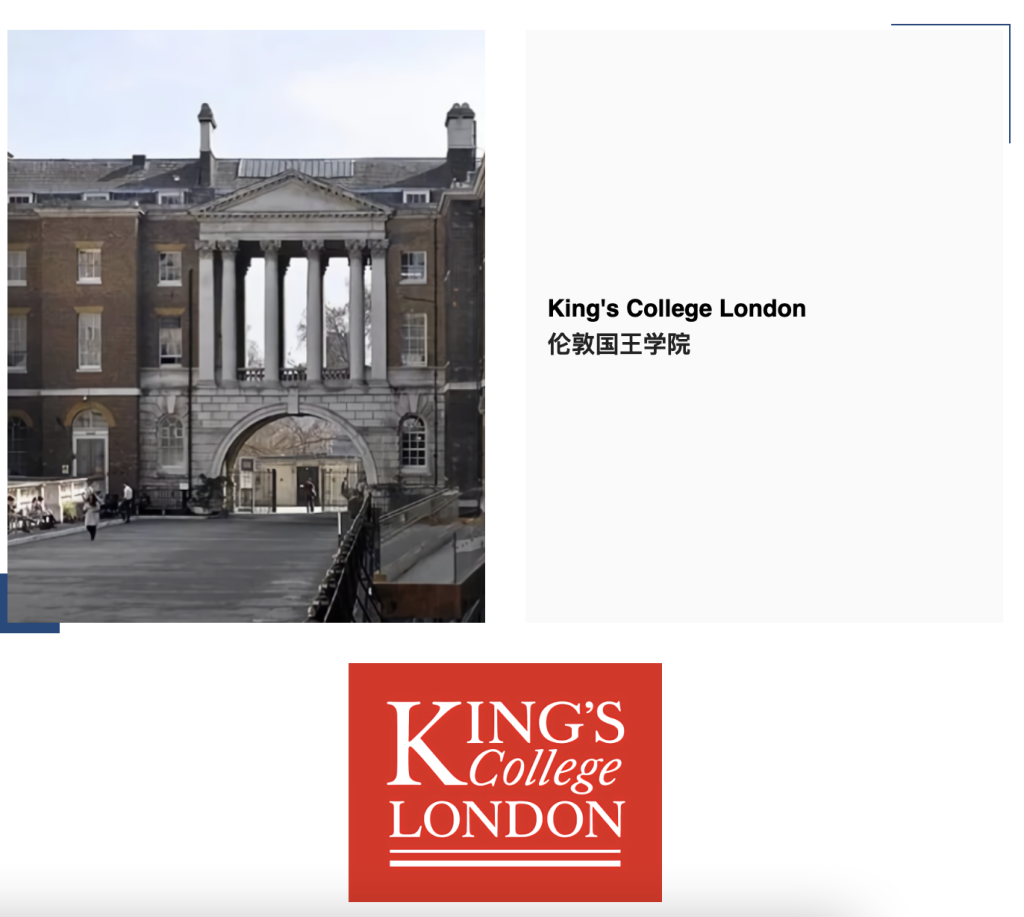Click the blue corner bracket decoration
The width and height of the screenshot is (1024, 917).
click(951, 83)
